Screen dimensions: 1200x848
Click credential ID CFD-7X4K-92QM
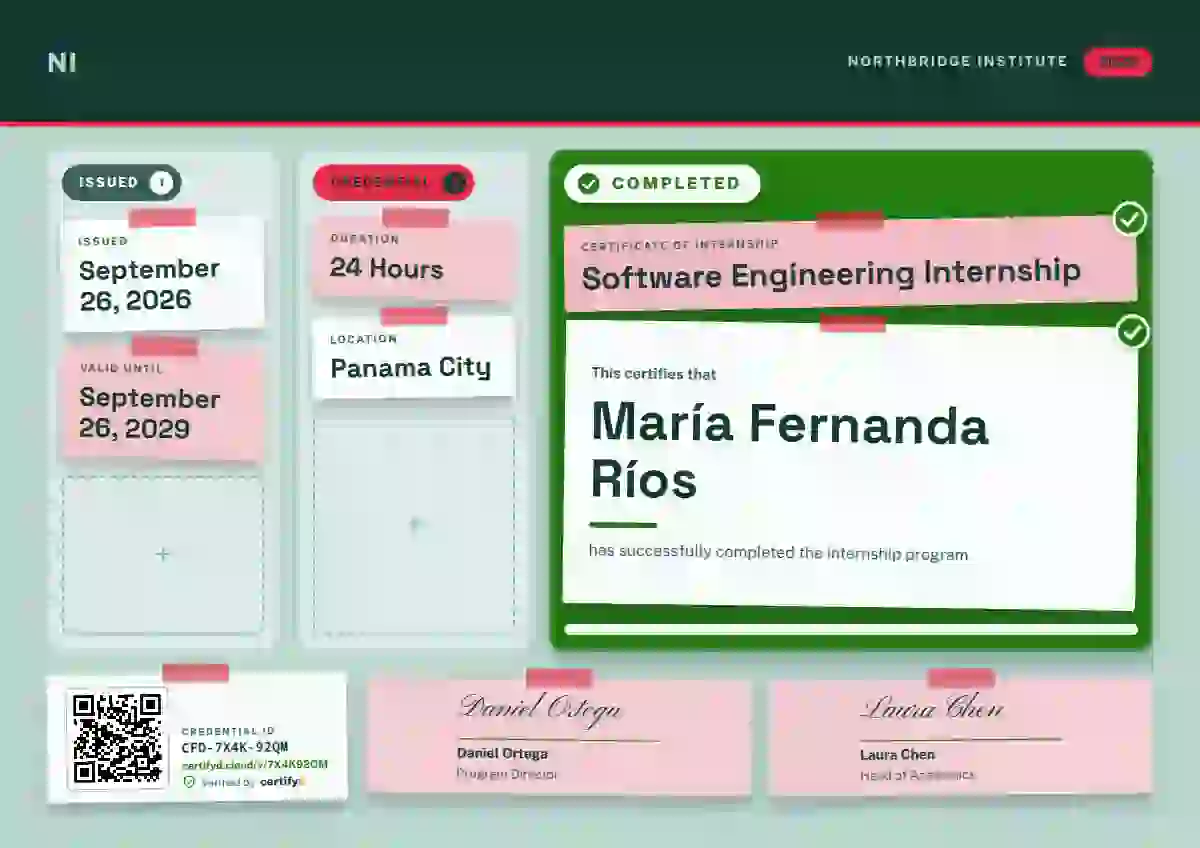click(235, 747)
